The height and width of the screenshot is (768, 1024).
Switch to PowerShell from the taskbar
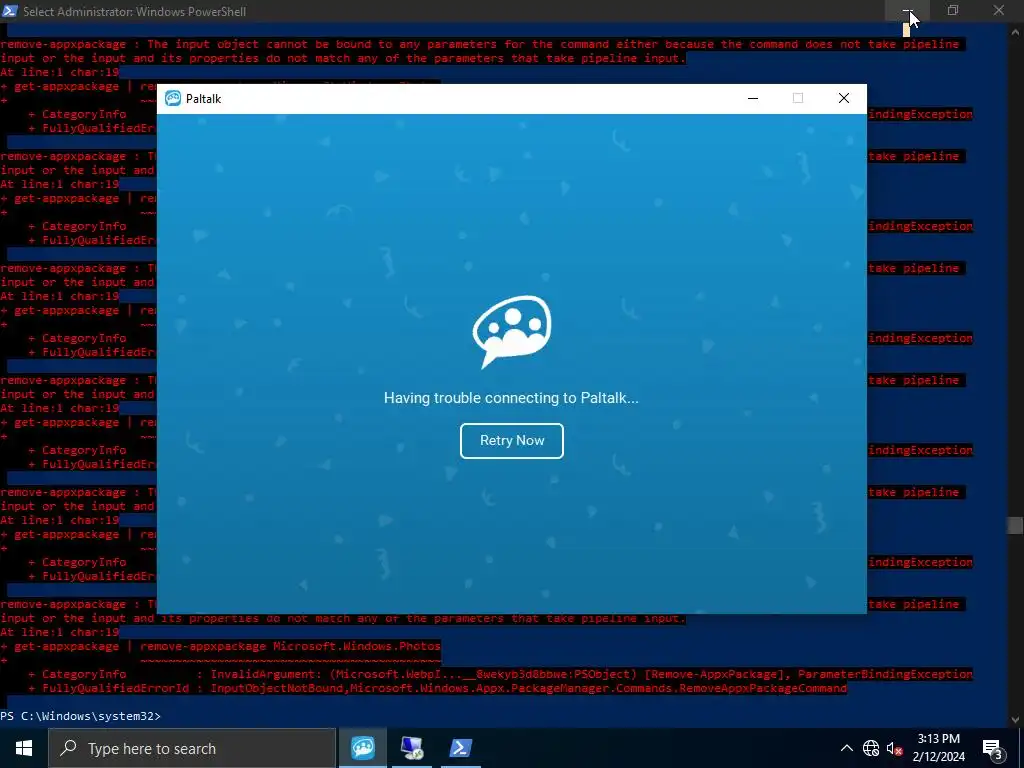point(461,748)
